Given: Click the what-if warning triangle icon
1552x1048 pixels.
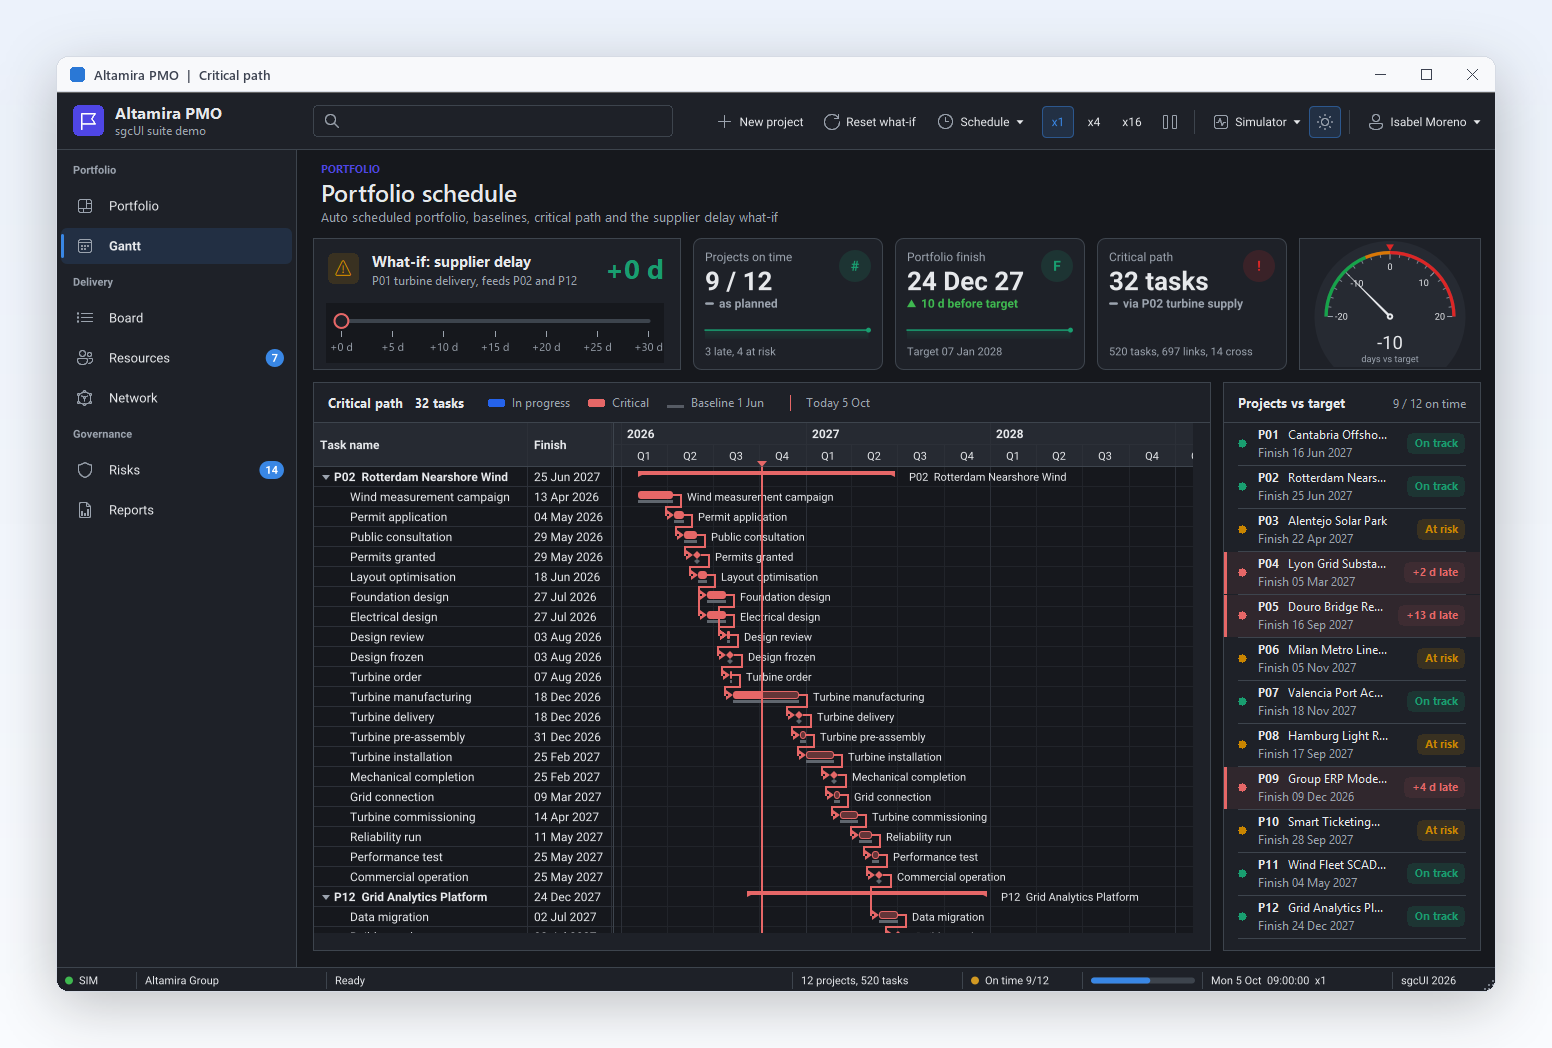Looking at the screenshot, I should point(343,269).
